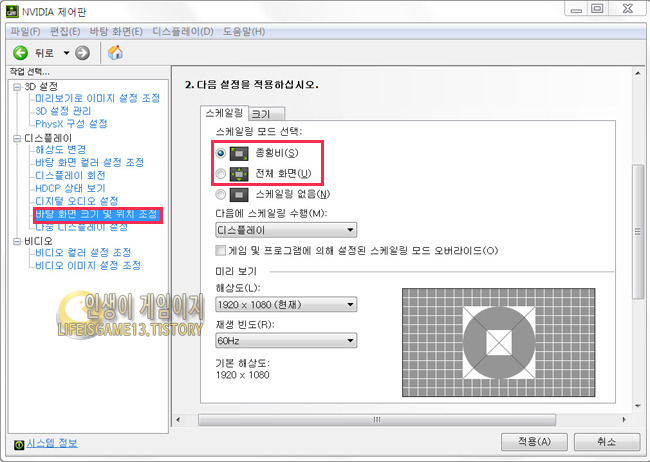
Task: Click the scaling preview test pattern image
Action: pyautogui.click(x=499, y=343)
